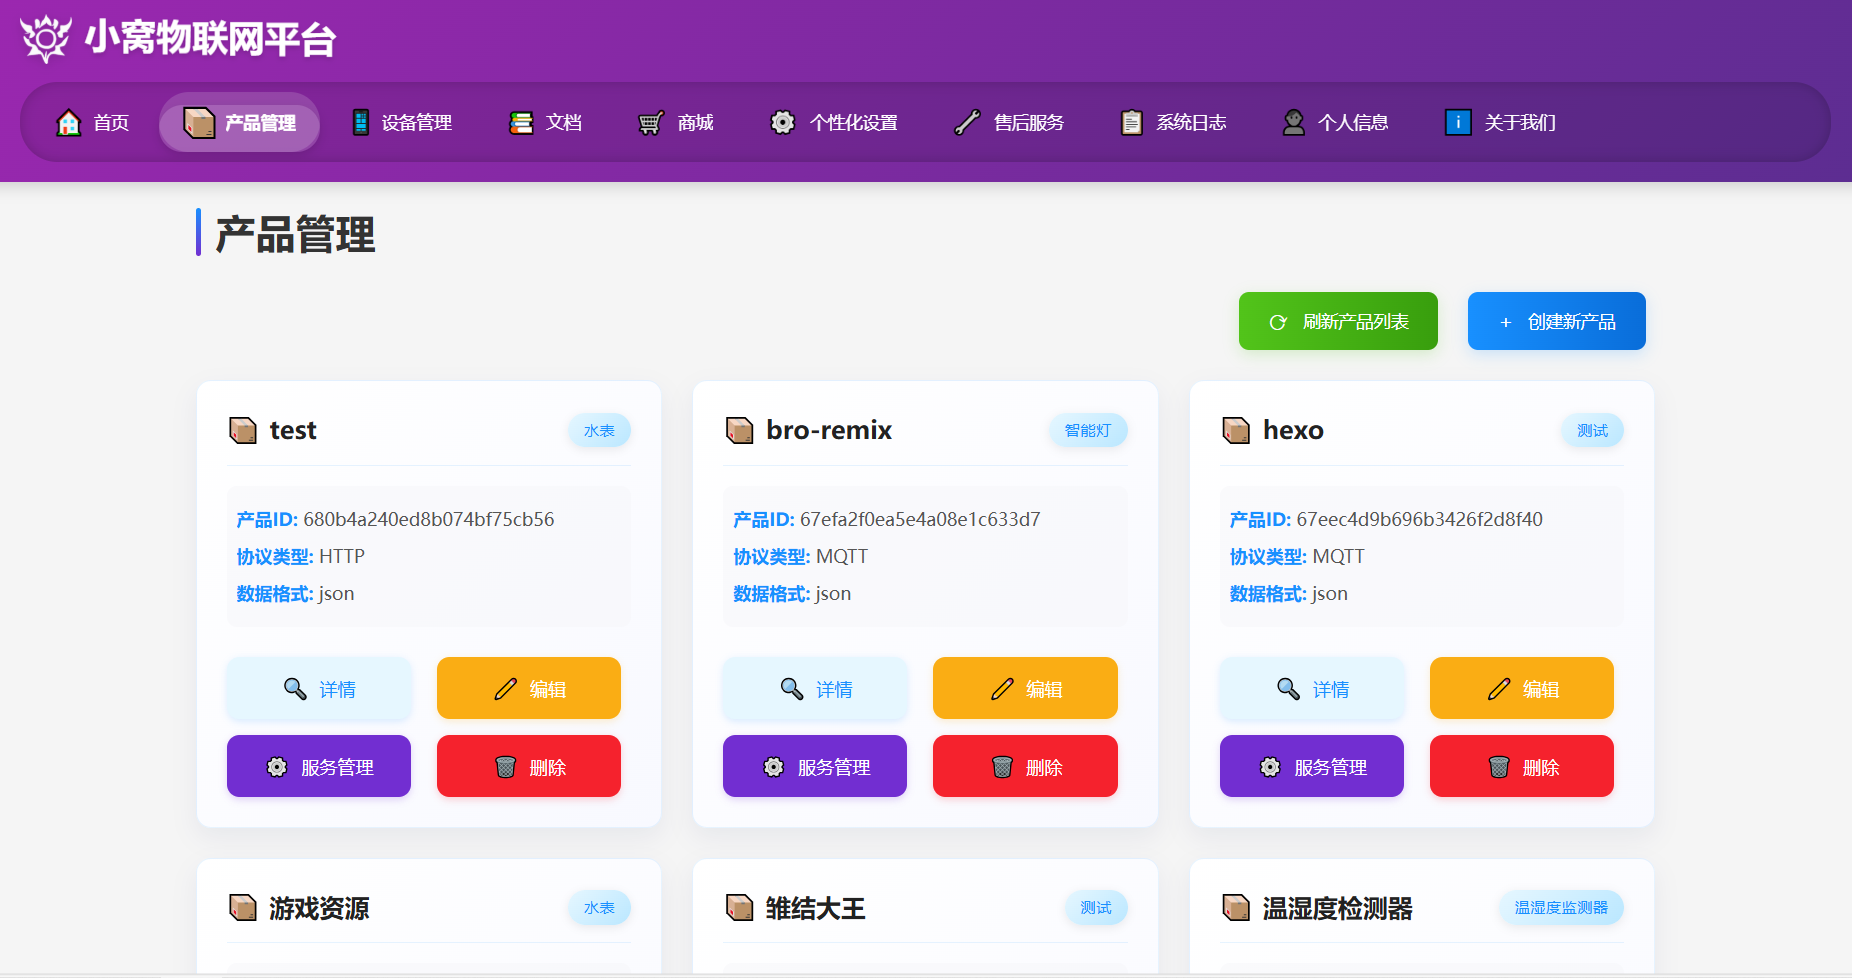Image resolution: width=1852 pixels, height=978 pixels.
Task: Click product ID 680b4a240ed8b074bf75cb56
Action: pyautogui.click(x=428, y=519)
